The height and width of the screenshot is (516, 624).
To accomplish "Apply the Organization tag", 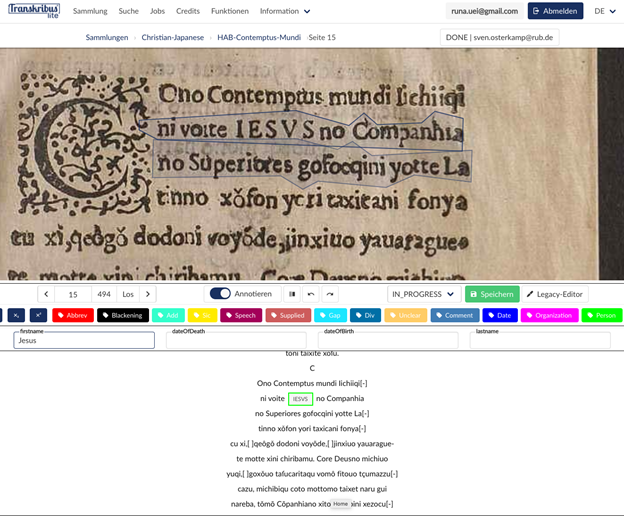I will coord(550,315).
